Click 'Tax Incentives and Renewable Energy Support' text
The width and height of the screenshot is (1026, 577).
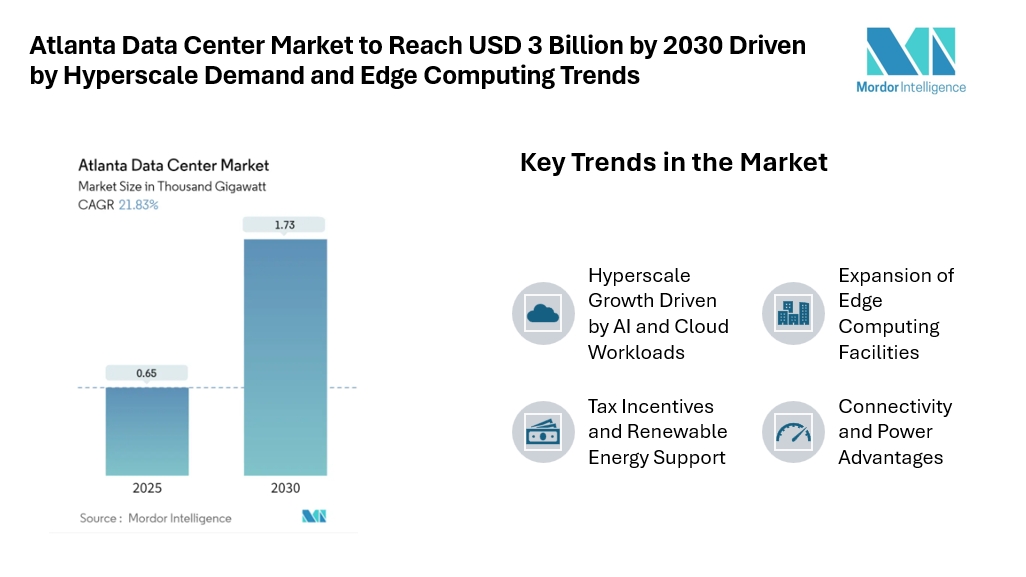pos(658,432)
